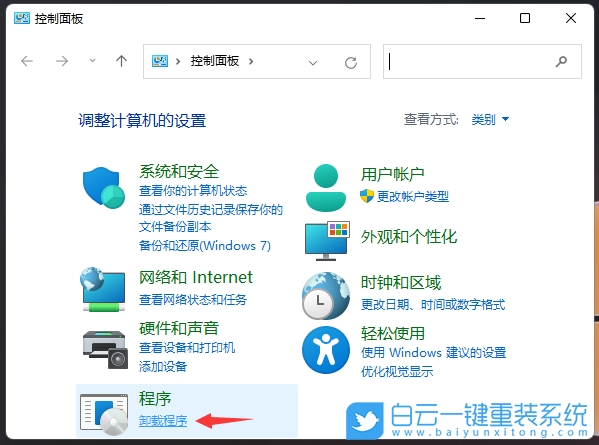This screenshot has width=599, height=445.
Task: Click 控制面板 in the address bar path
Action: (215, 61)
